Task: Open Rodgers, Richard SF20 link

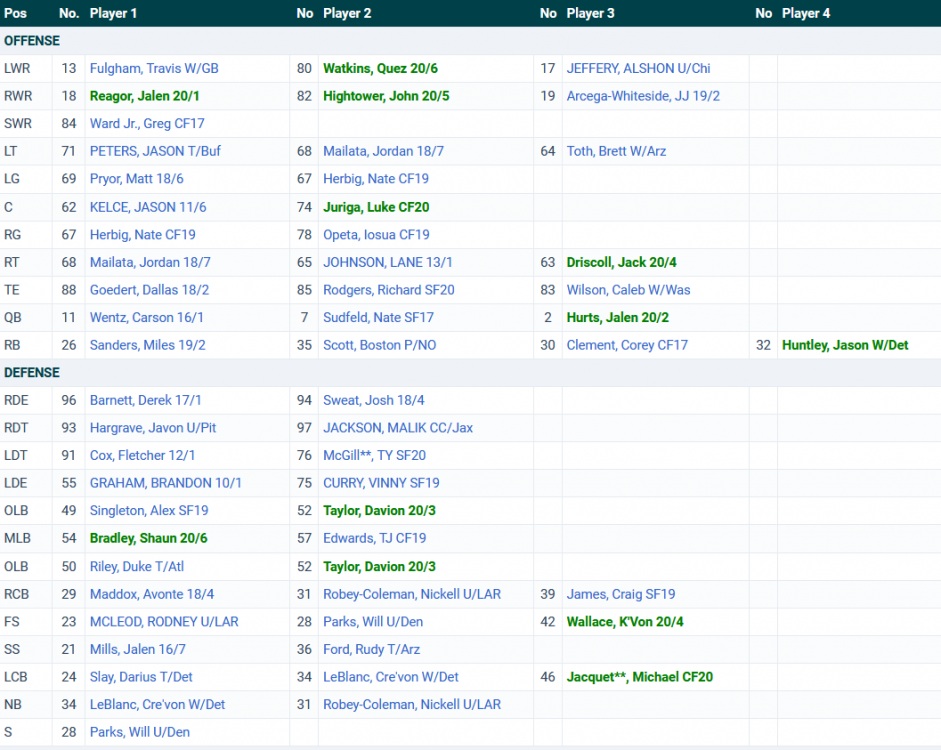Action: (389, 290)
